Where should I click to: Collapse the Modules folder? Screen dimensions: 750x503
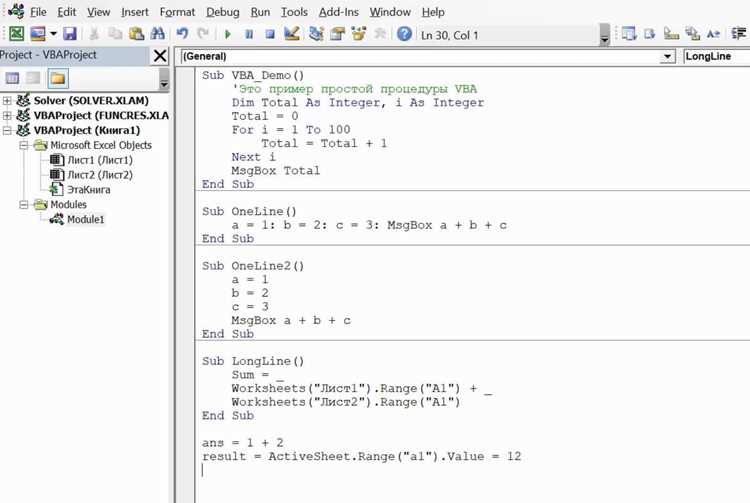point(23,204)
